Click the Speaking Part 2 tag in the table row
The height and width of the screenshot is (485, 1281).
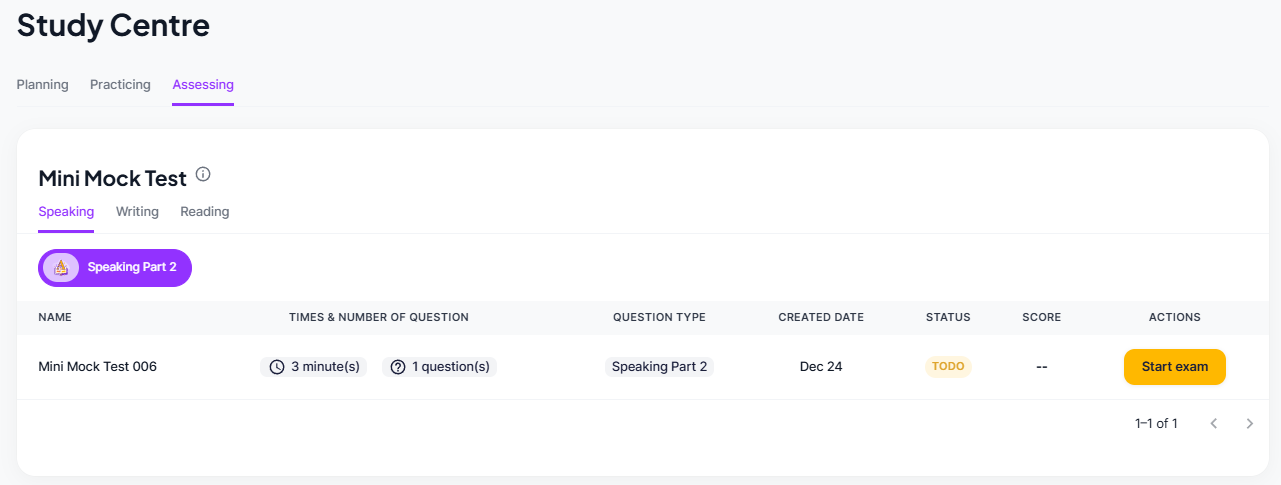[659, 367]
